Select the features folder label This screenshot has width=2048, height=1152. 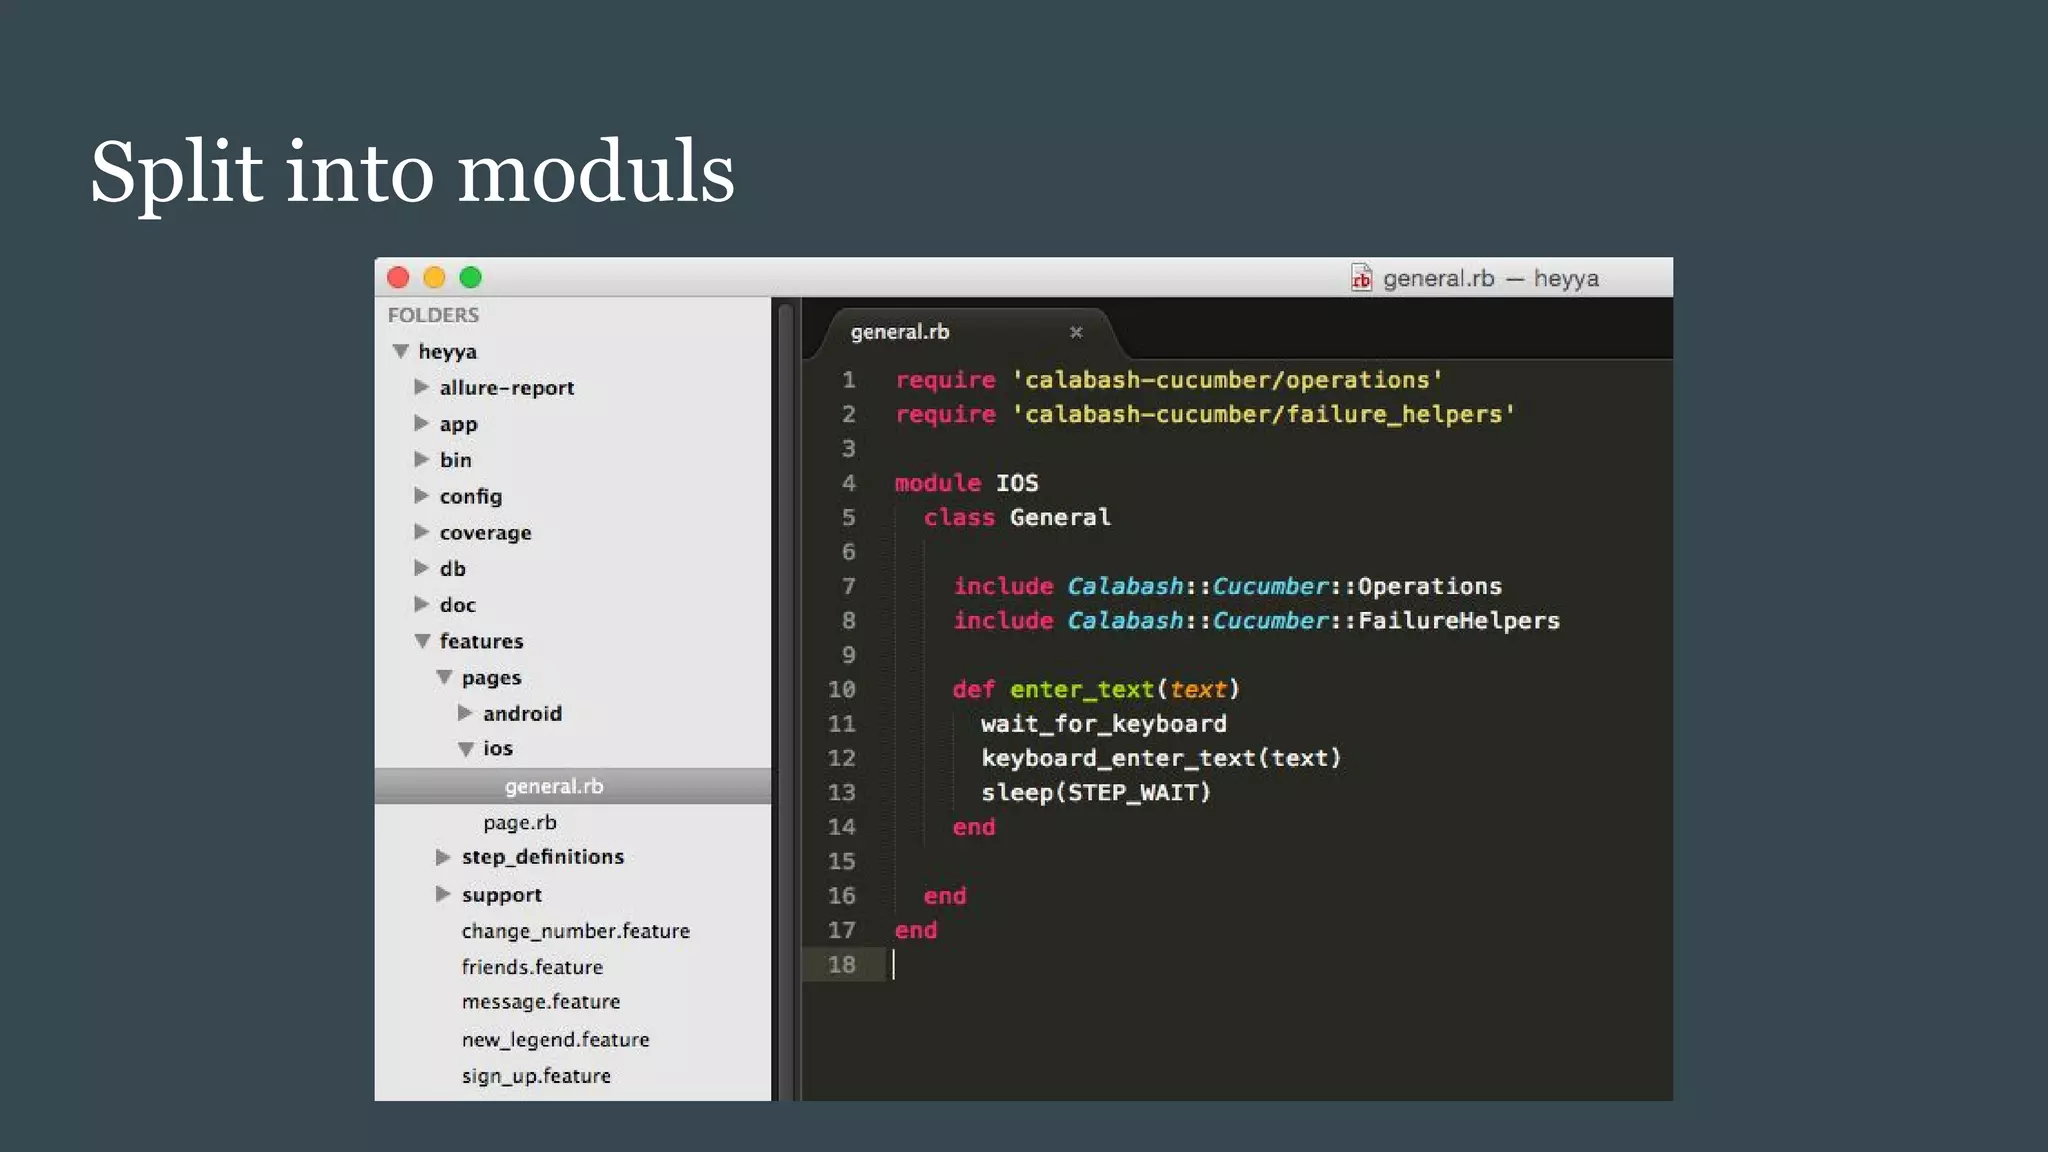tap(482, 641)
